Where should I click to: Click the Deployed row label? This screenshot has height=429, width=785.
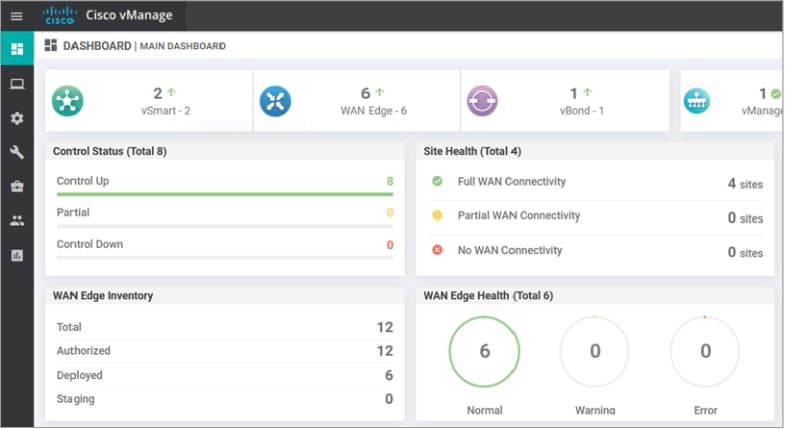[x=79, y=375]
